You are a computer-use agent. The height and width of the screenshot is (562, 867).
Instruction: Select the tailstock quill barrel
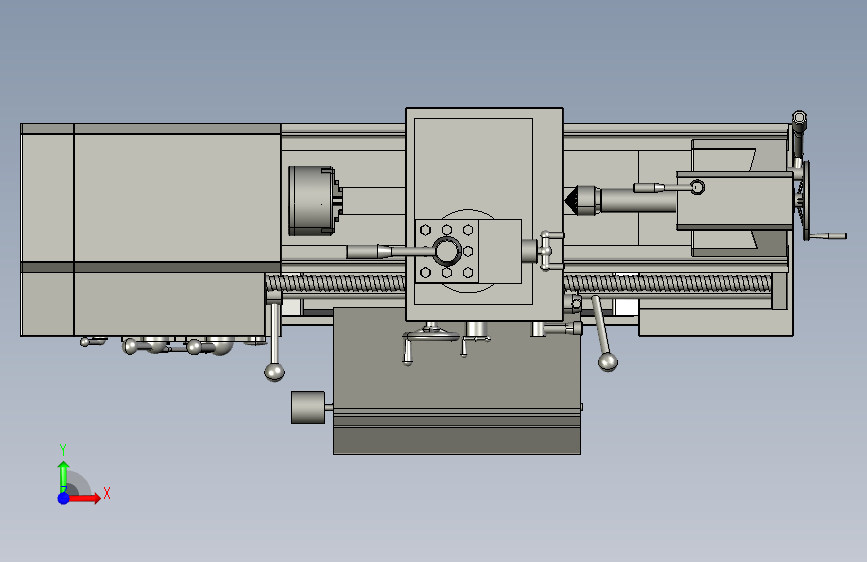638,200
